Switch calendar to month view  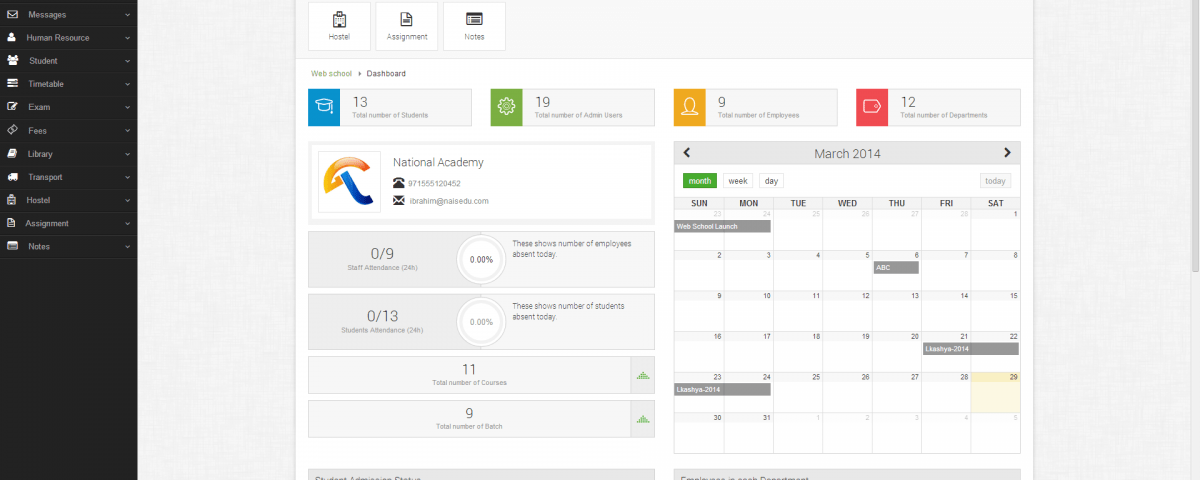tap(700, 181)
